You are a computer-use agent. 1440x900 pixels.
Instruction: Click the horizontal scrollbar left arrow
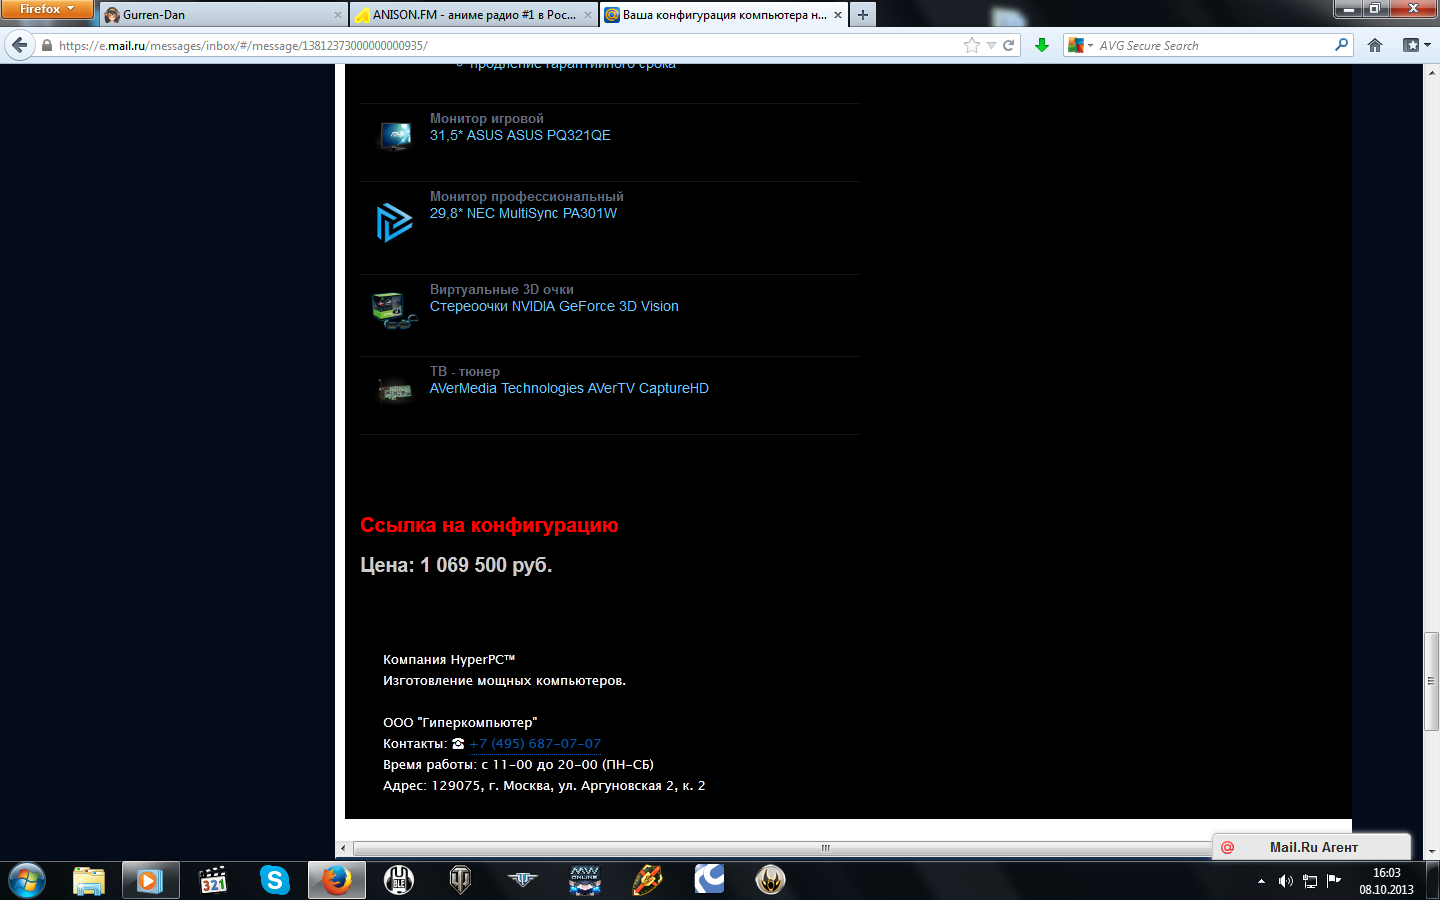tap(343, 848)
